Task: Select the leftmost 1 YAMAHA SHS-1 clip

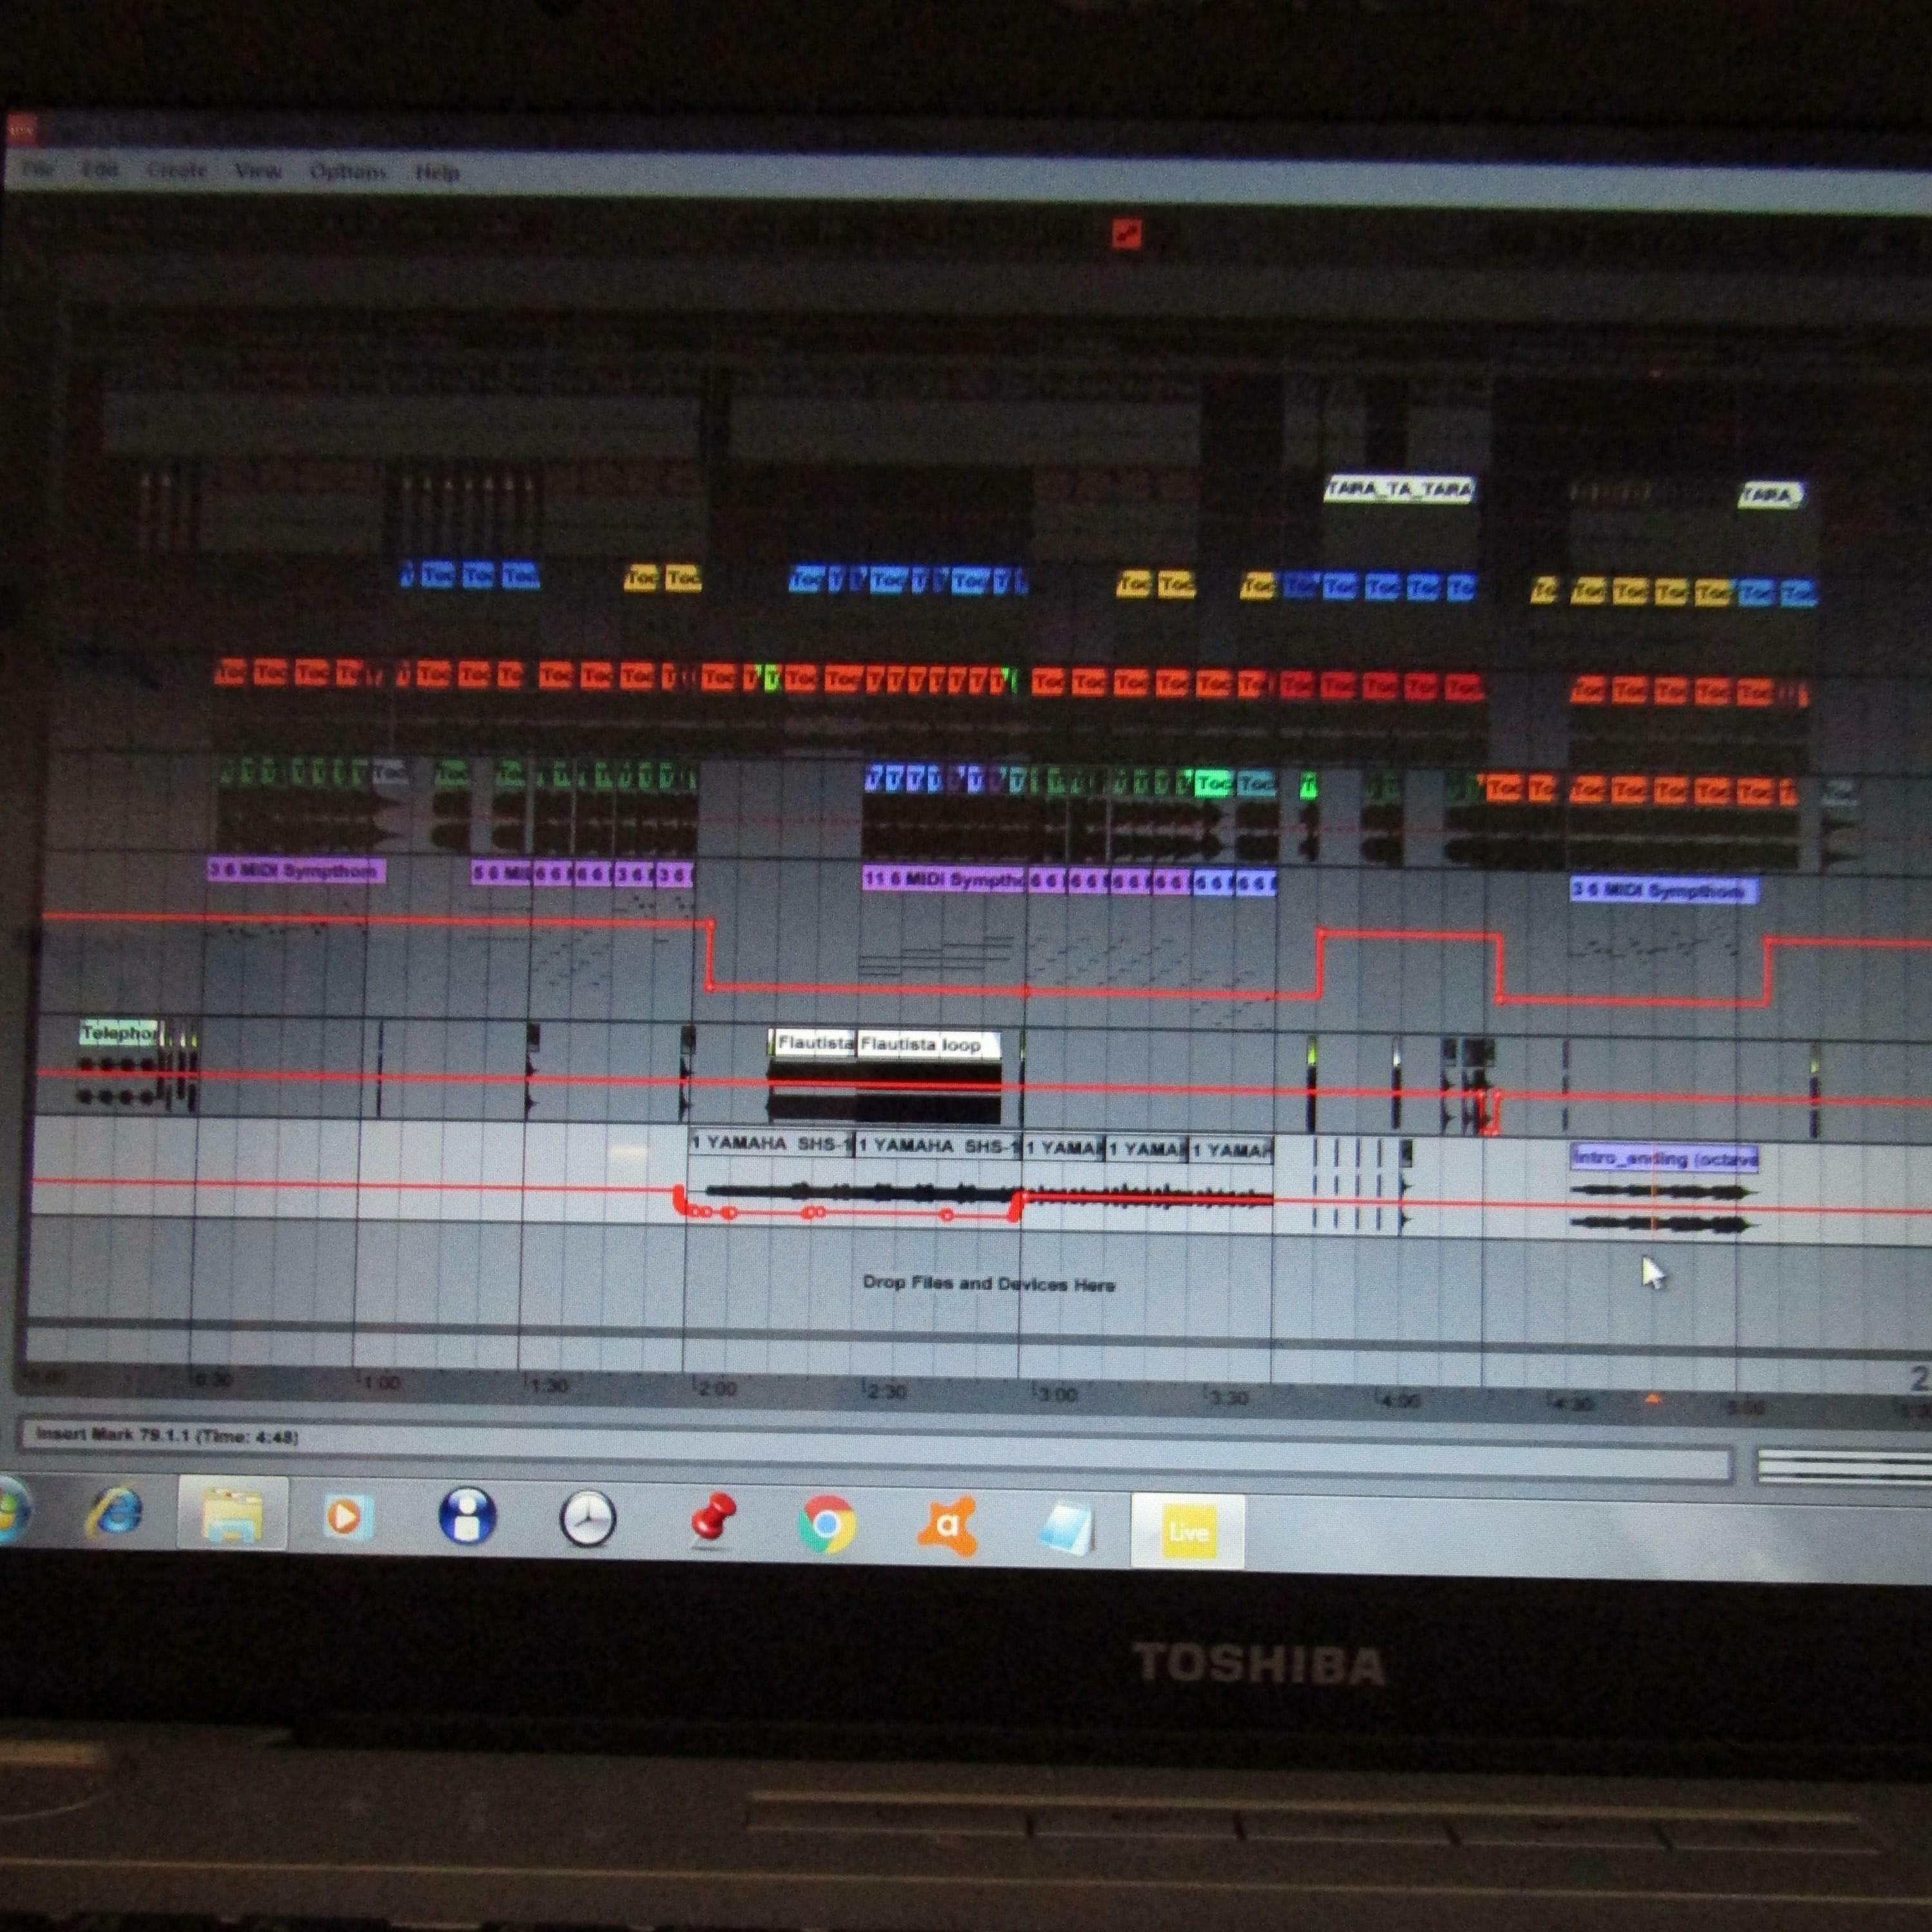Action: pyautogui.click(x=771, y=1143)
